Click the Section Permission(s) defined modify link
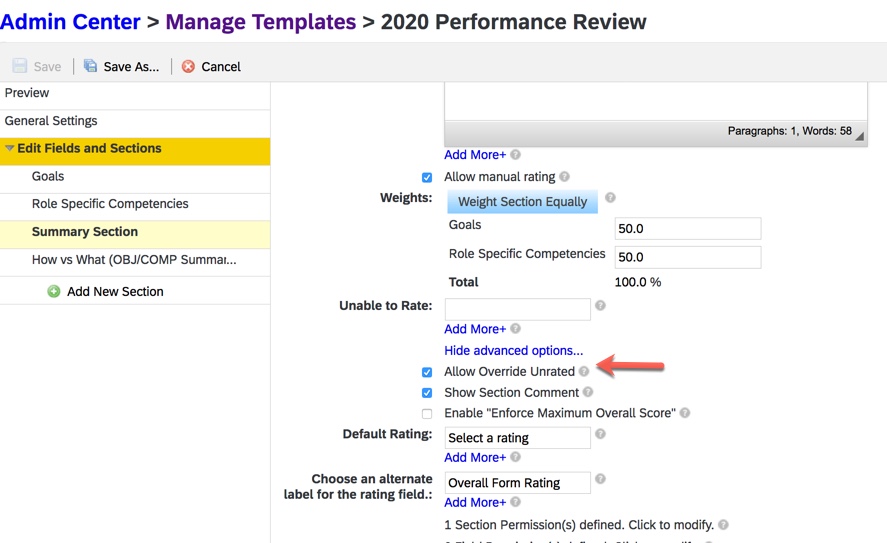The image size is (887, 543). [579, 524]
